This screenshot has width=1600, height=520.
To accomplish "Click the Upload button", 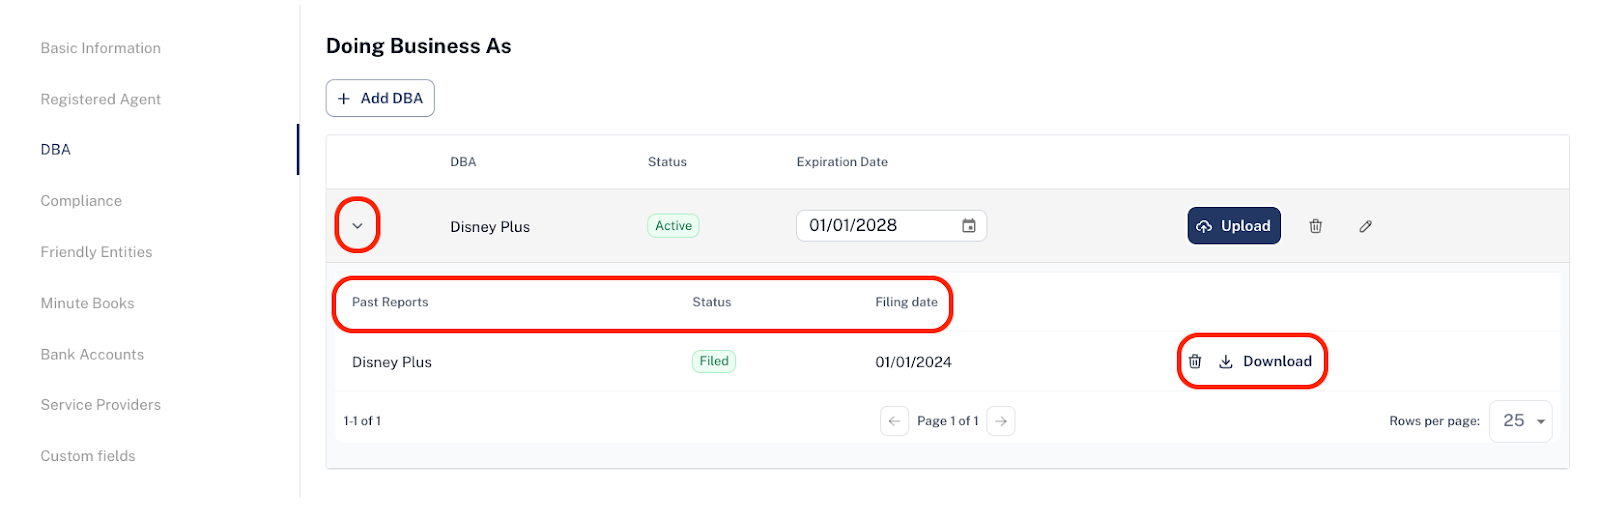I will pyautogui.click(x=1234, y=226).
